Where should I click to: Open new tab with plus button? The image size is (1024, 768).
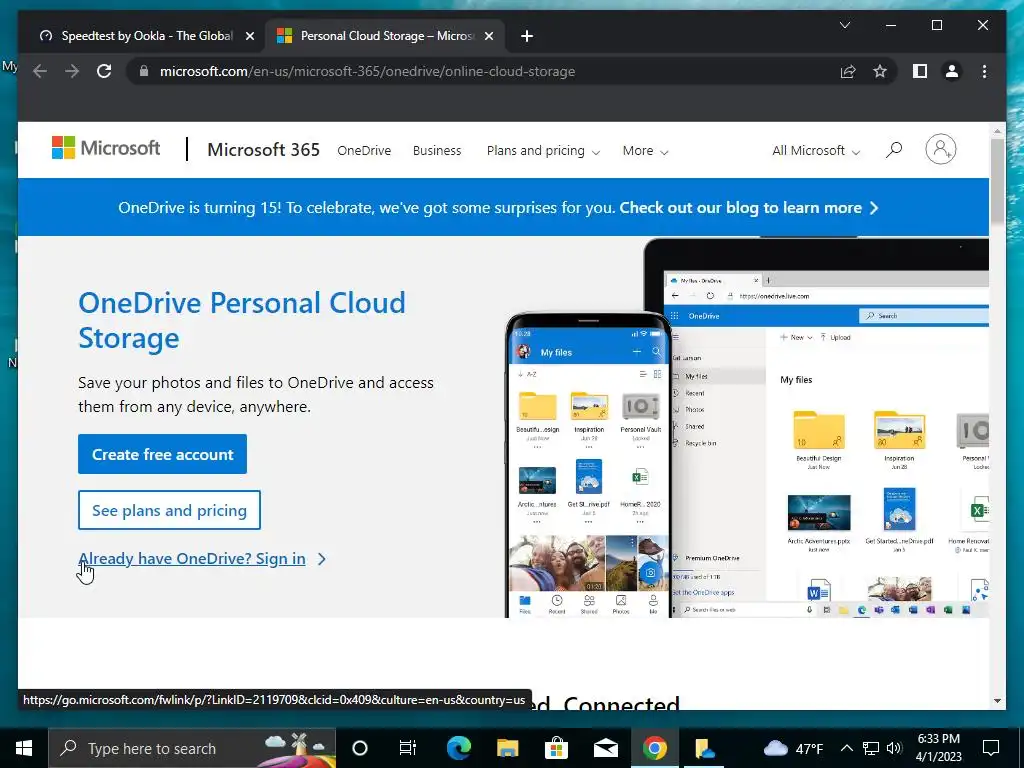click(x=527, y=36)
